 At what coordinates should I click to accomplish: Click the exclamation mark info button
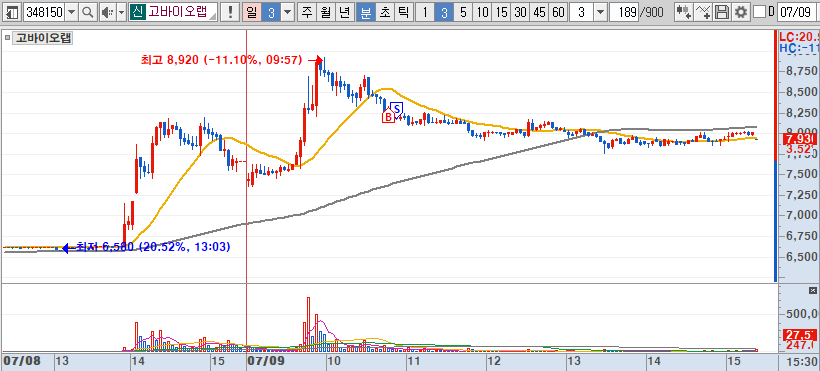(229, 12)
